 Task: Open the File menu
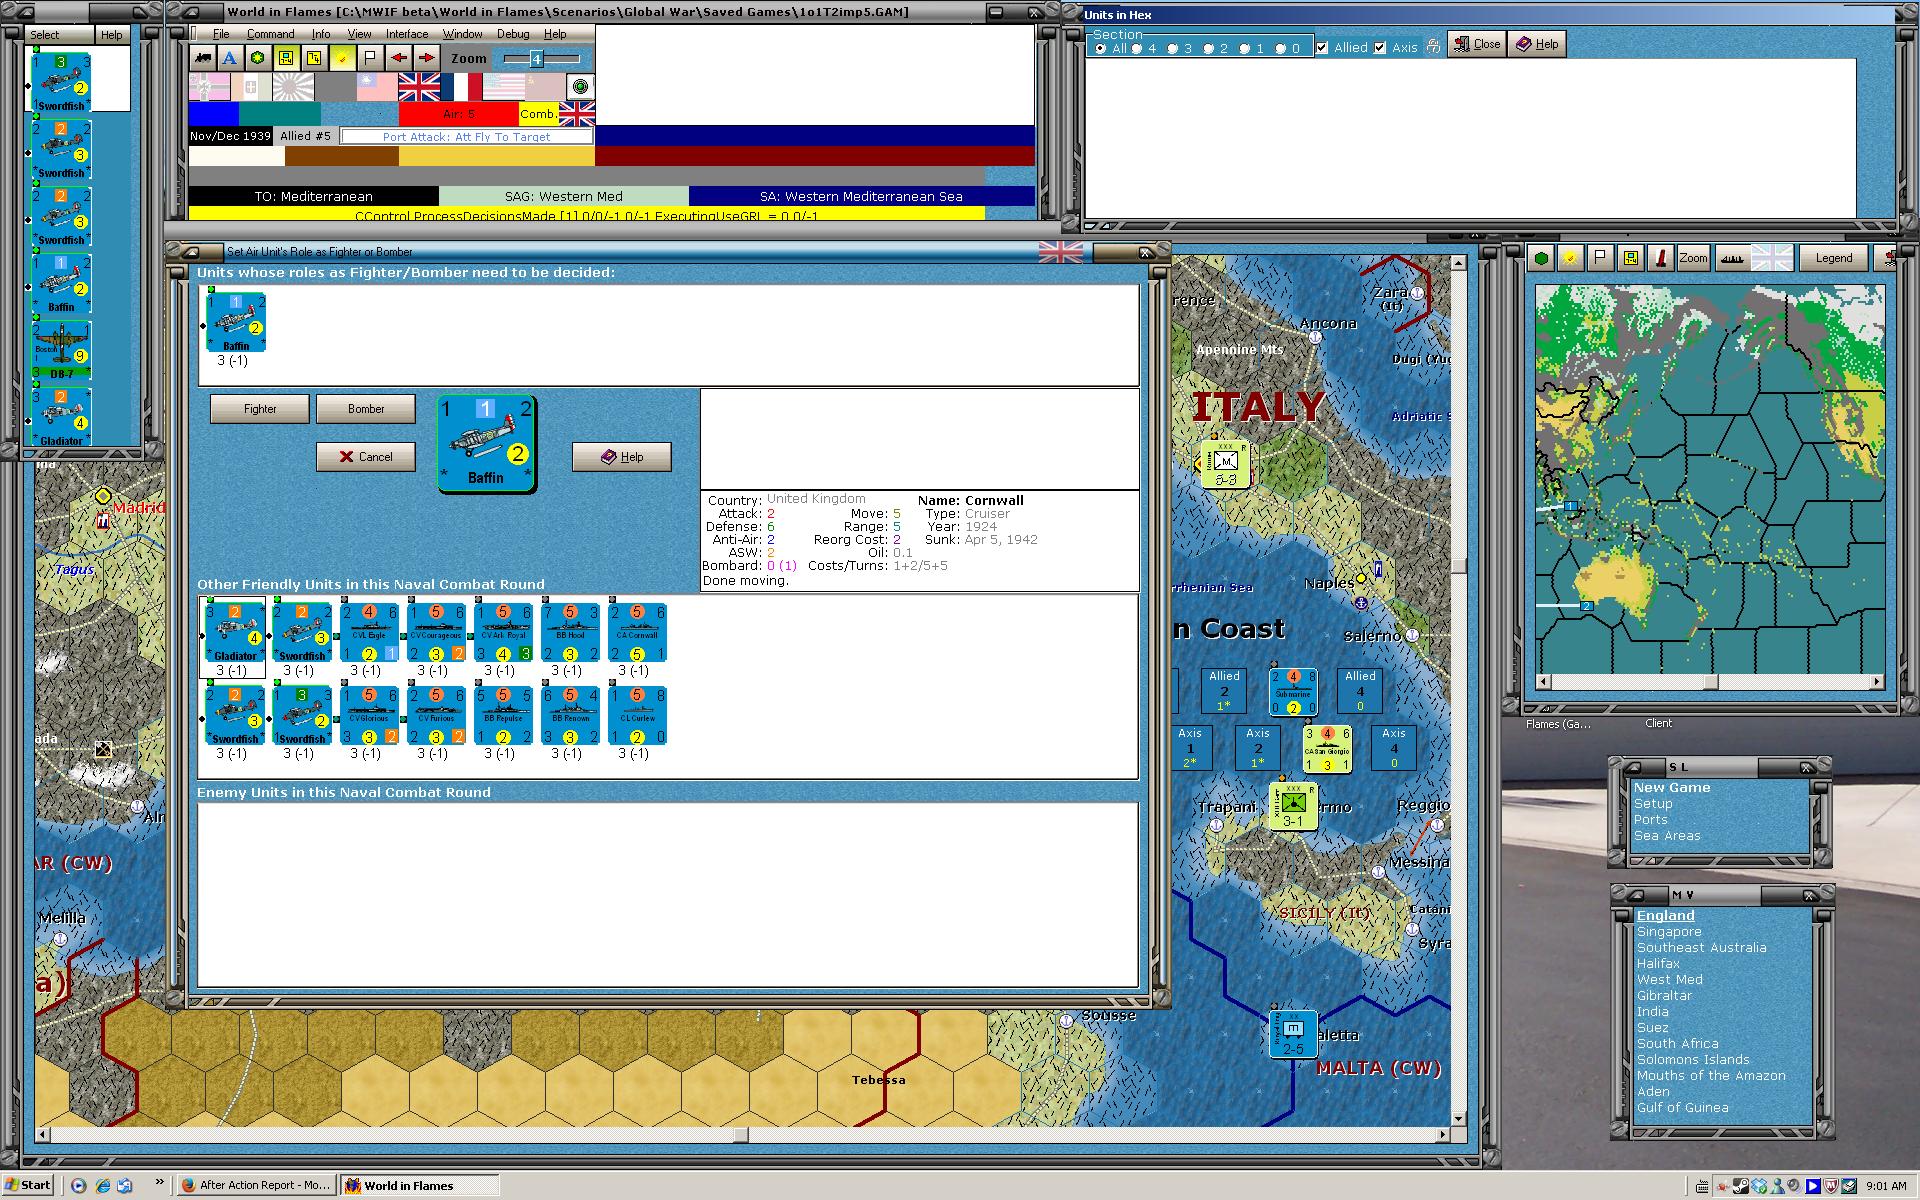click(x=221, y=34)
